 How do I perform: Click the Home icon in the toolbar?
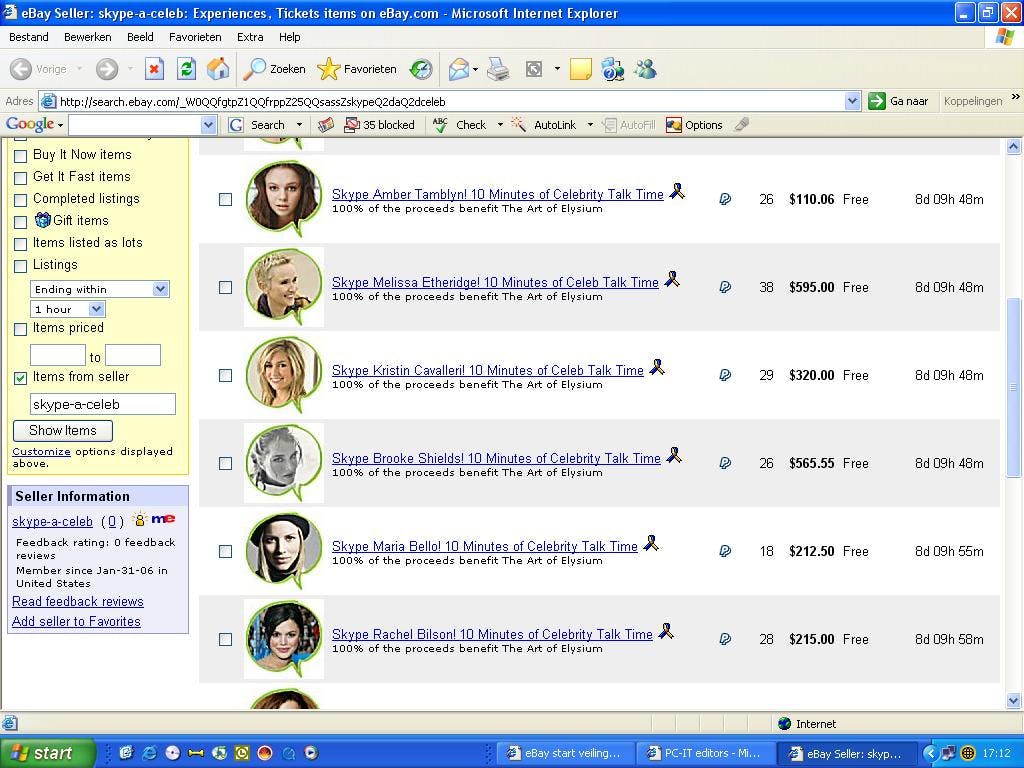pos(217,68)
